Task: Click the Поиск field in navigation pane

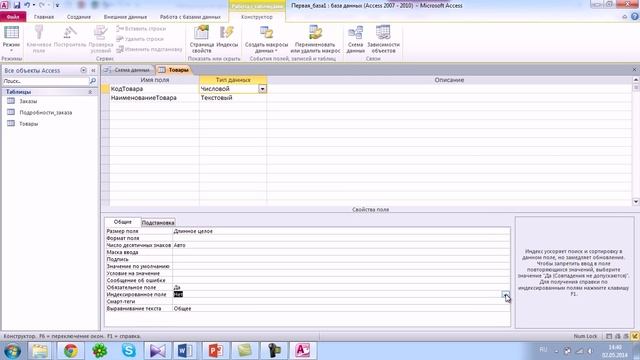Action: click(x=45, y=81)
